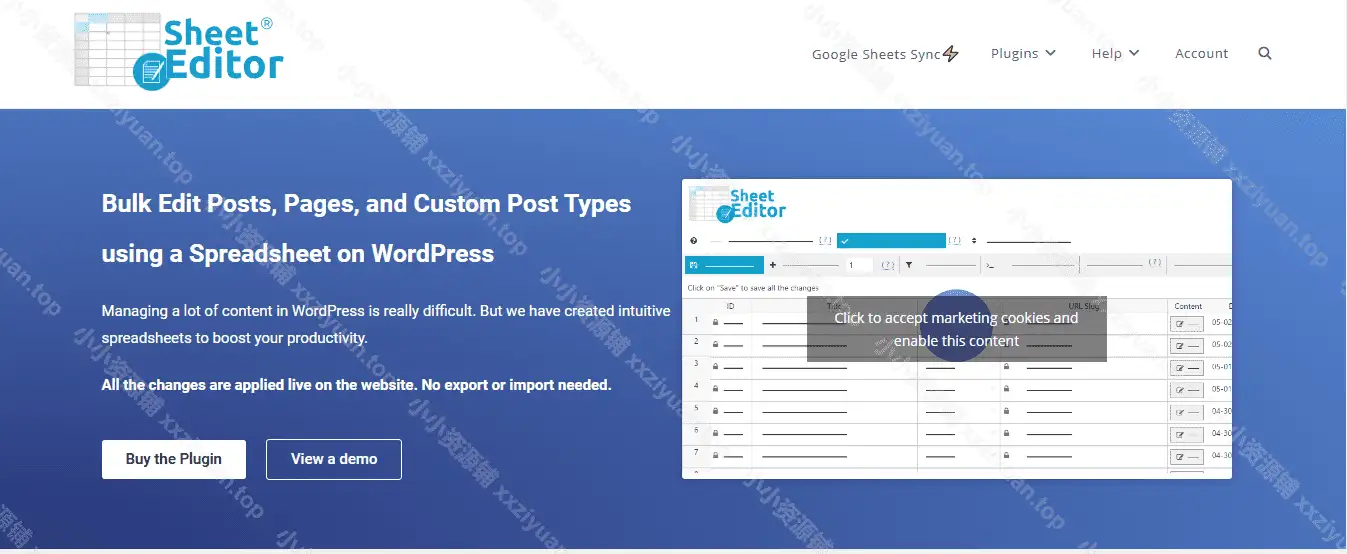
Task: Click the Sheet Editor logo inside the video preview
Action: 738,203
